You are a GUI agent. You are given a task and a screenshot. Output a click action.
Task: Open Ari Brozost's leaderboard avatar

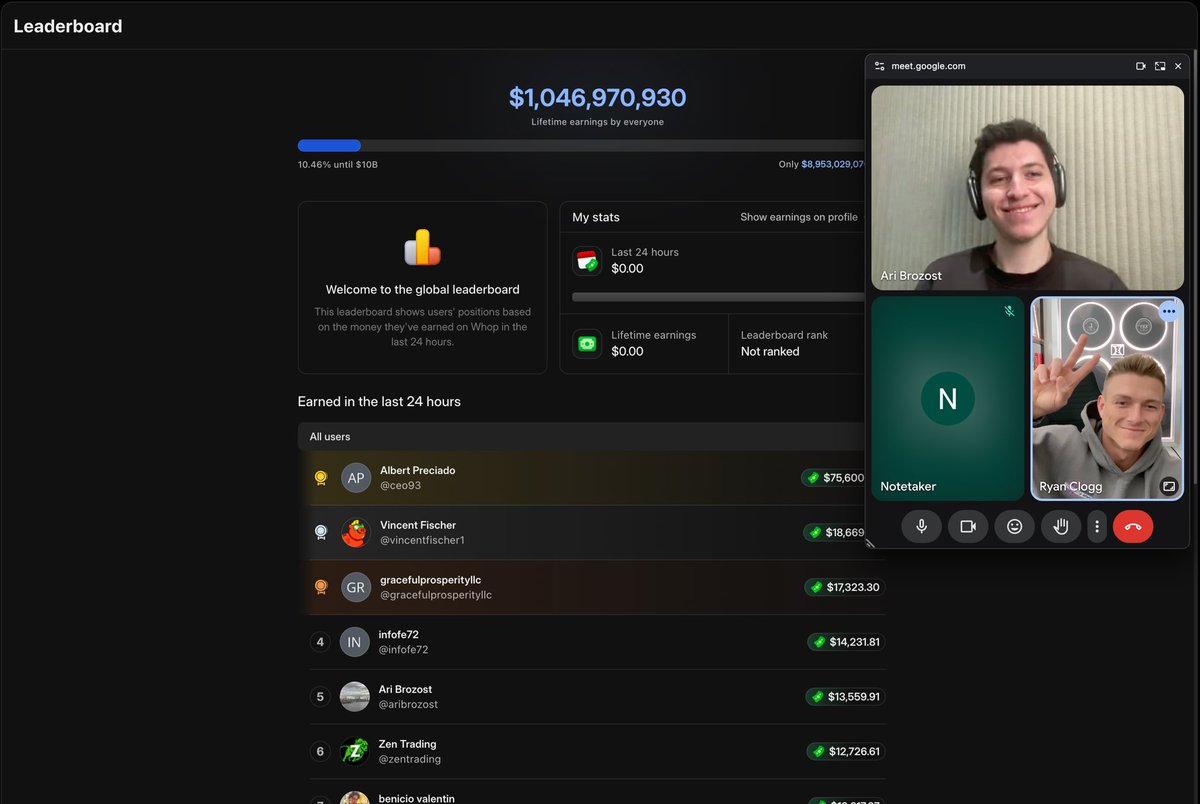(354, 697)
